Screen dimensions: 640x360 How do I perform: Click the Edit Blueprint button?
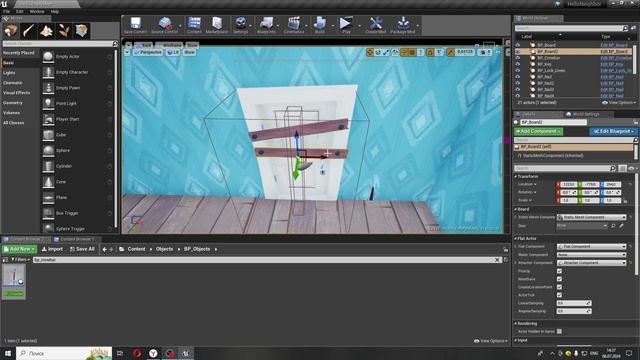pyautogui.click(x=613, y=131)
